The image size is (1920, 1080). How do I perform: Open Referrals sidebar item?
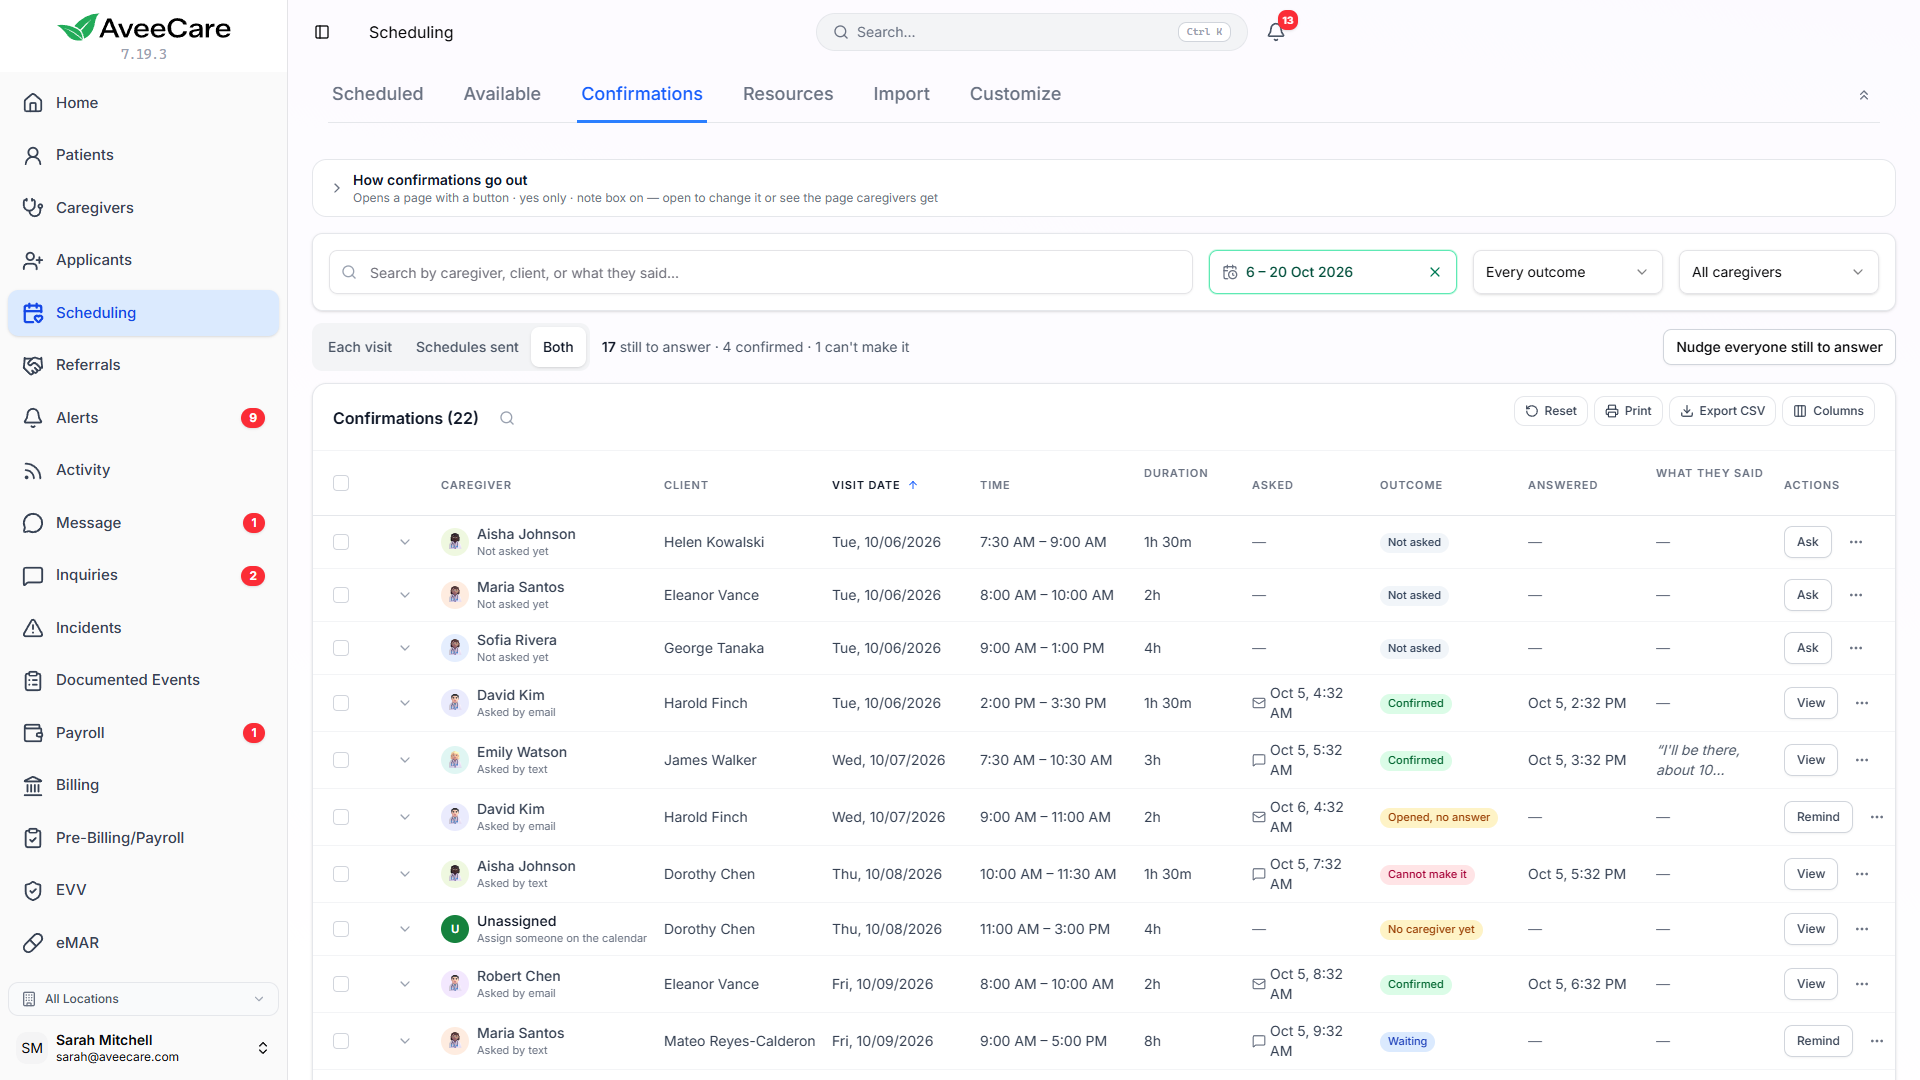tap(143, 365)
